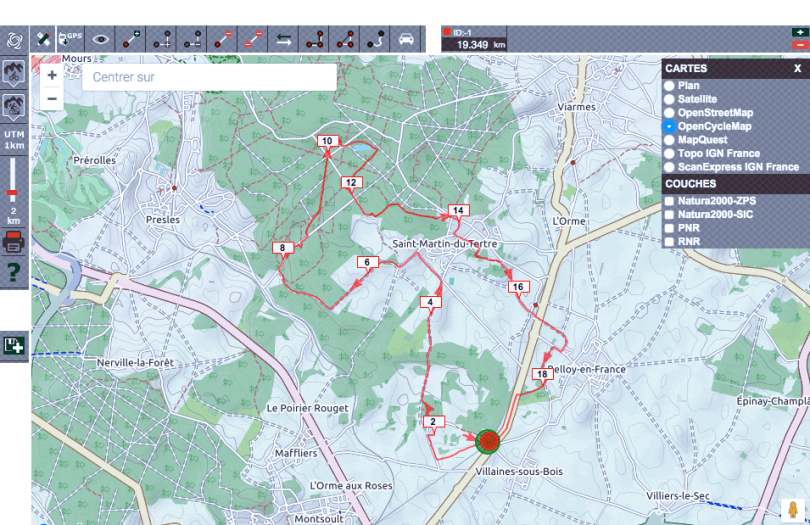Click the car routing mode icon
This screenshot has width=810, height=525.
(x=406, y=39)
